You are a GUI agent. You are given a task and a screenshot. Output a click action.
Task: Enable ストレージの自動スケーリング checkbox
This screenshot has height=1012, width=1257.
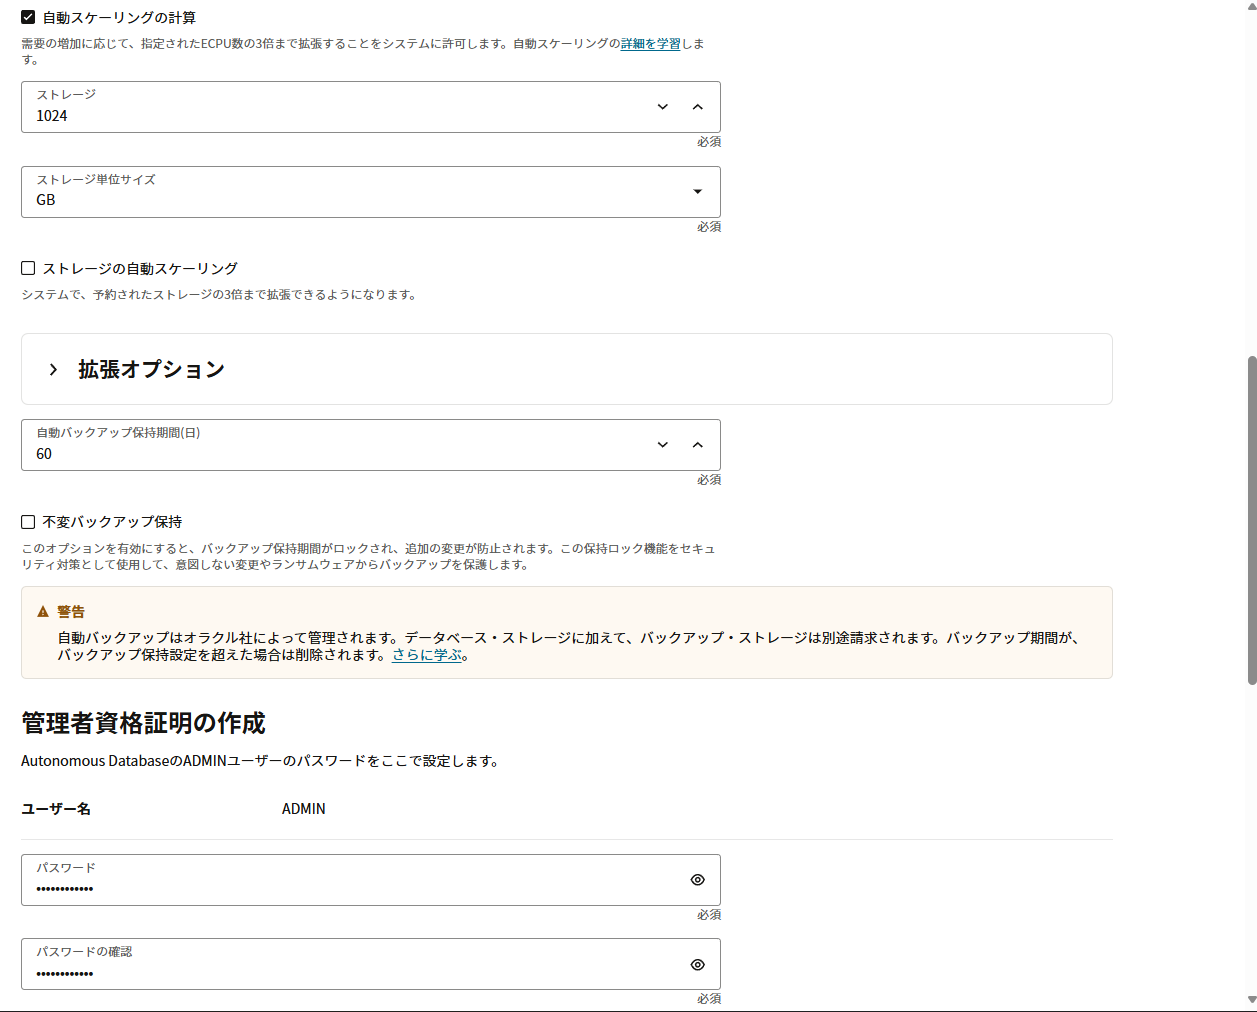(x=28, y=268)
